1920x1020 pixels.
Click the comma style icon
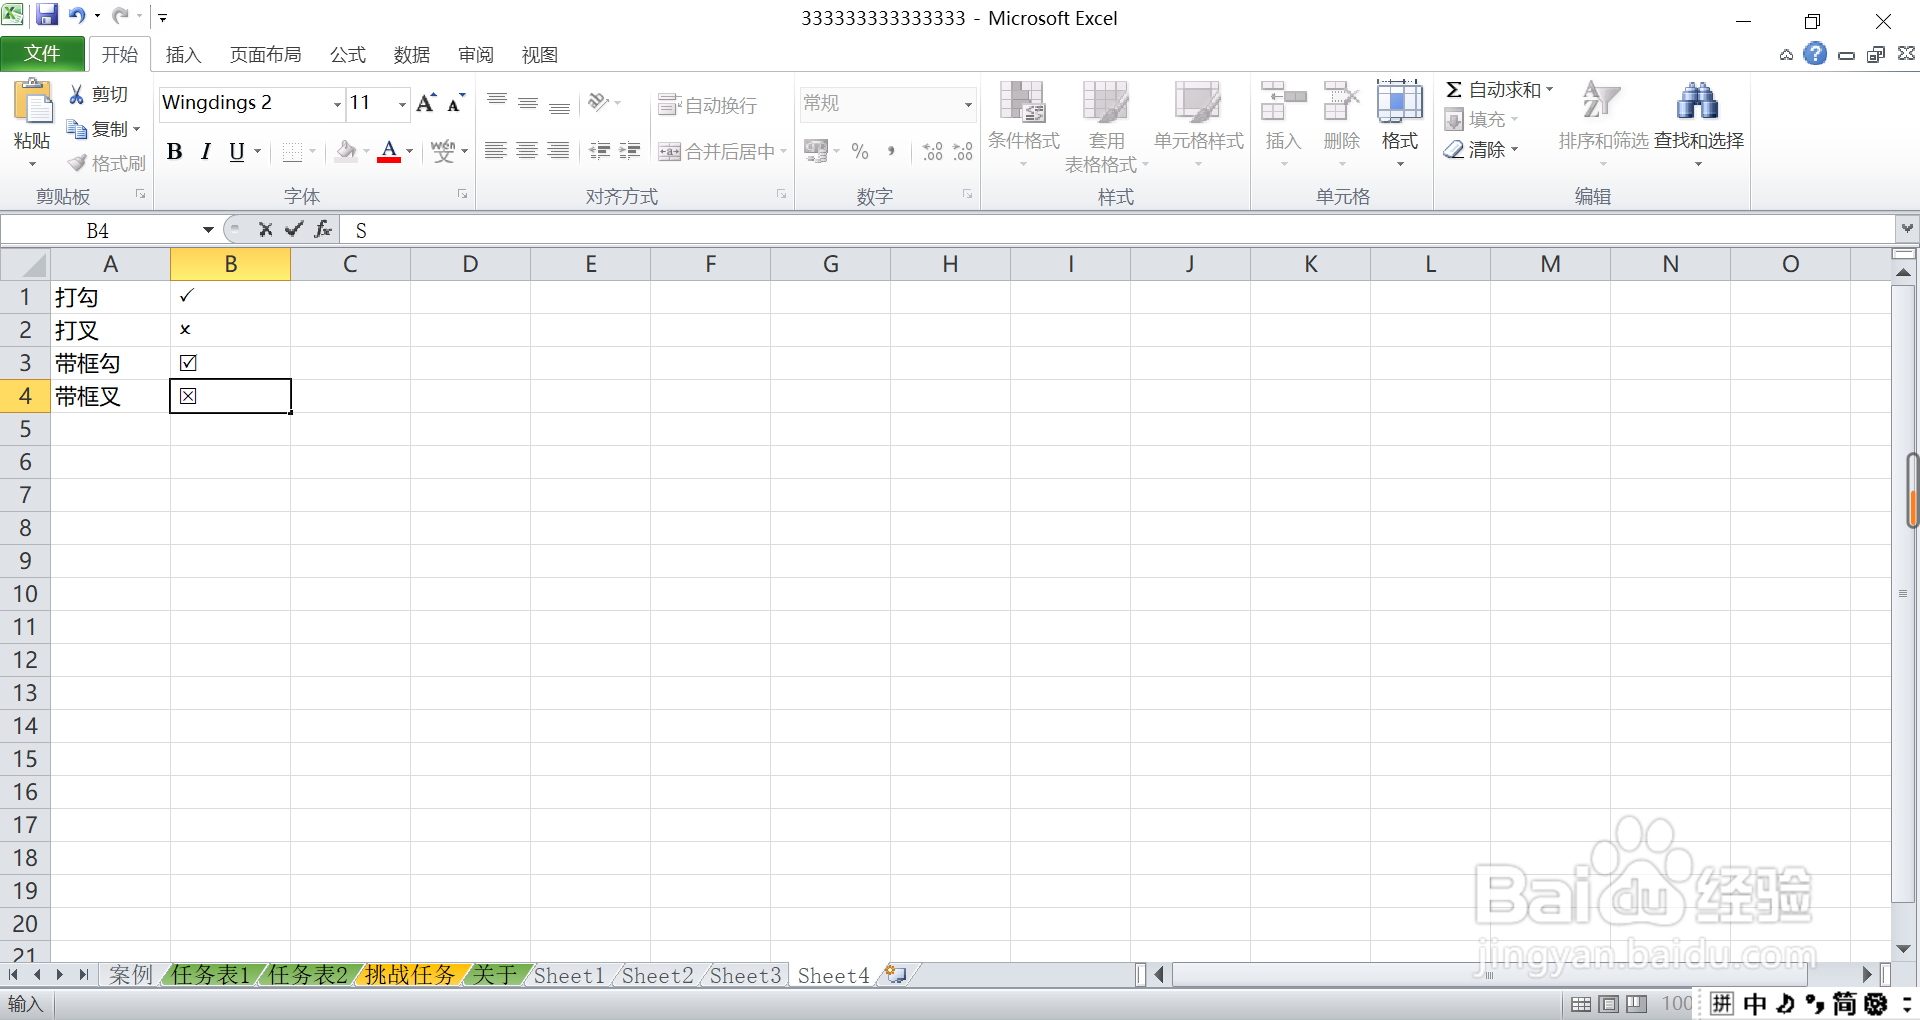tap(890, 152)
